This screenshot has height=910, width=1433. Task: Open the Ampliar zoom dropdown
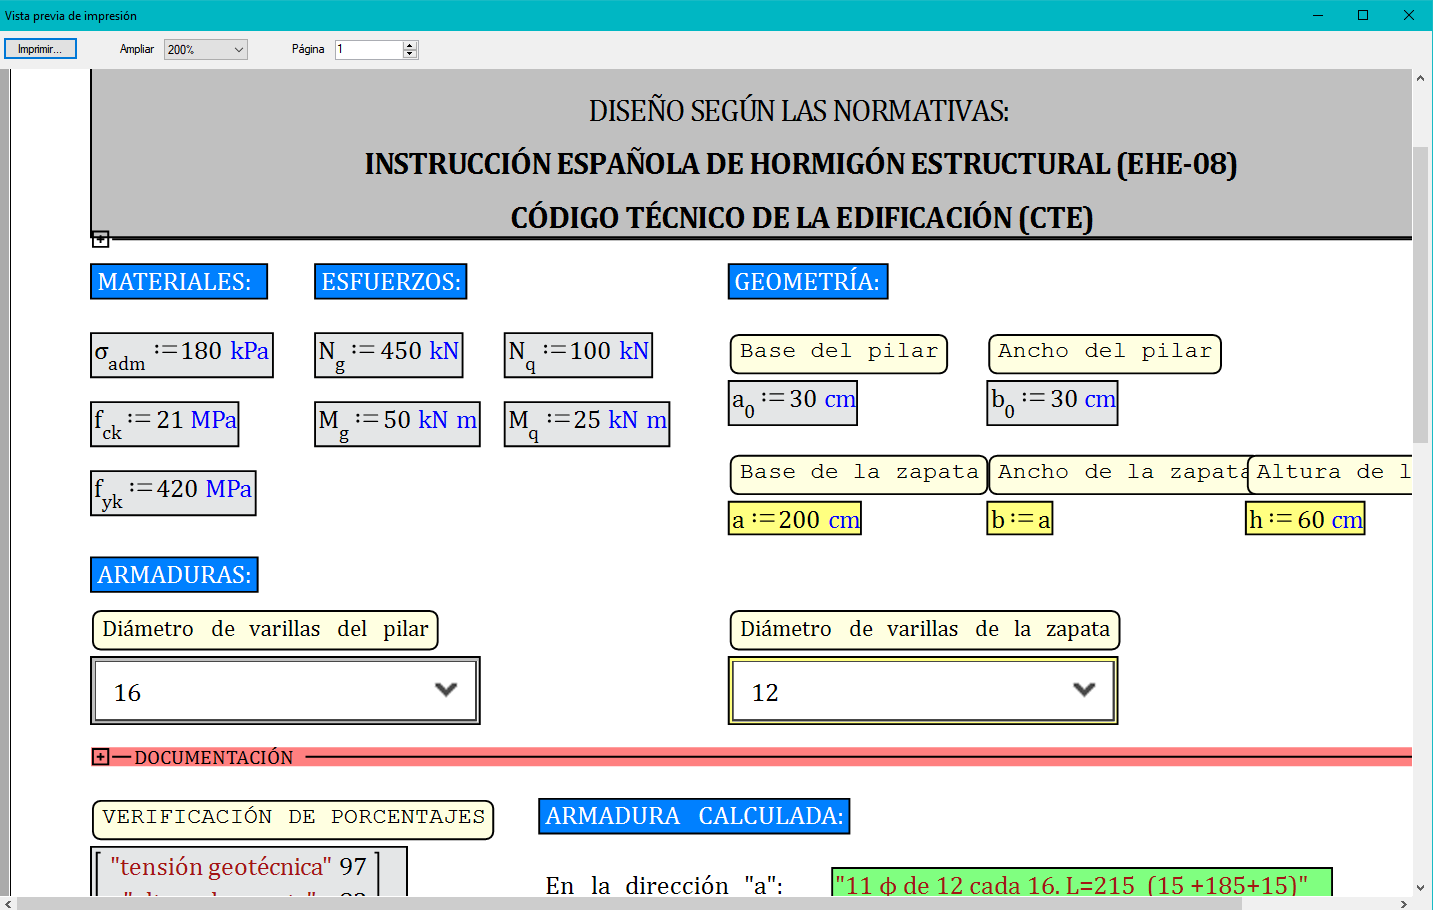click(206, 49)
